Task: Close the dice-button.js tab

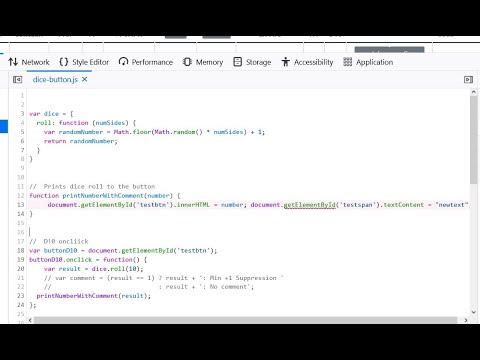Action: [85, 79]
